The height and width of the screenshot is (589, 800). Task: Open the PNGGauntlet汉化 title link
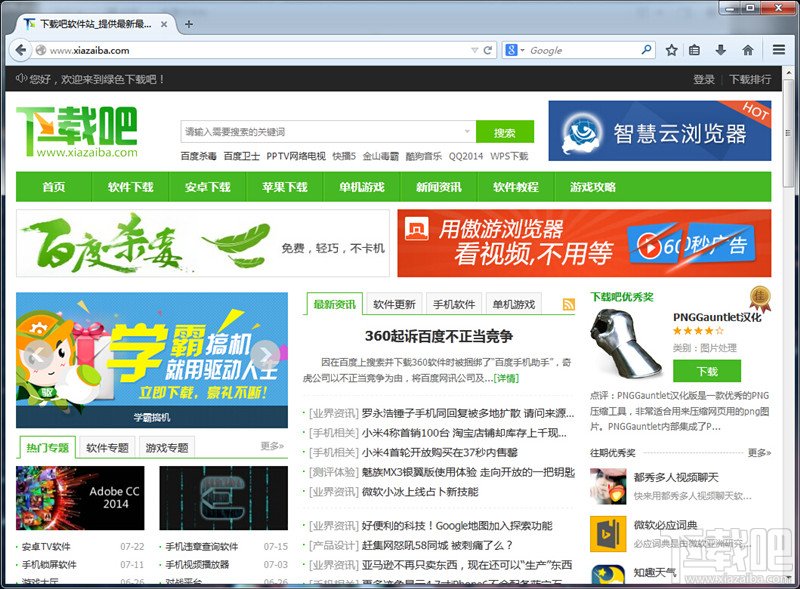click(717, 317)
